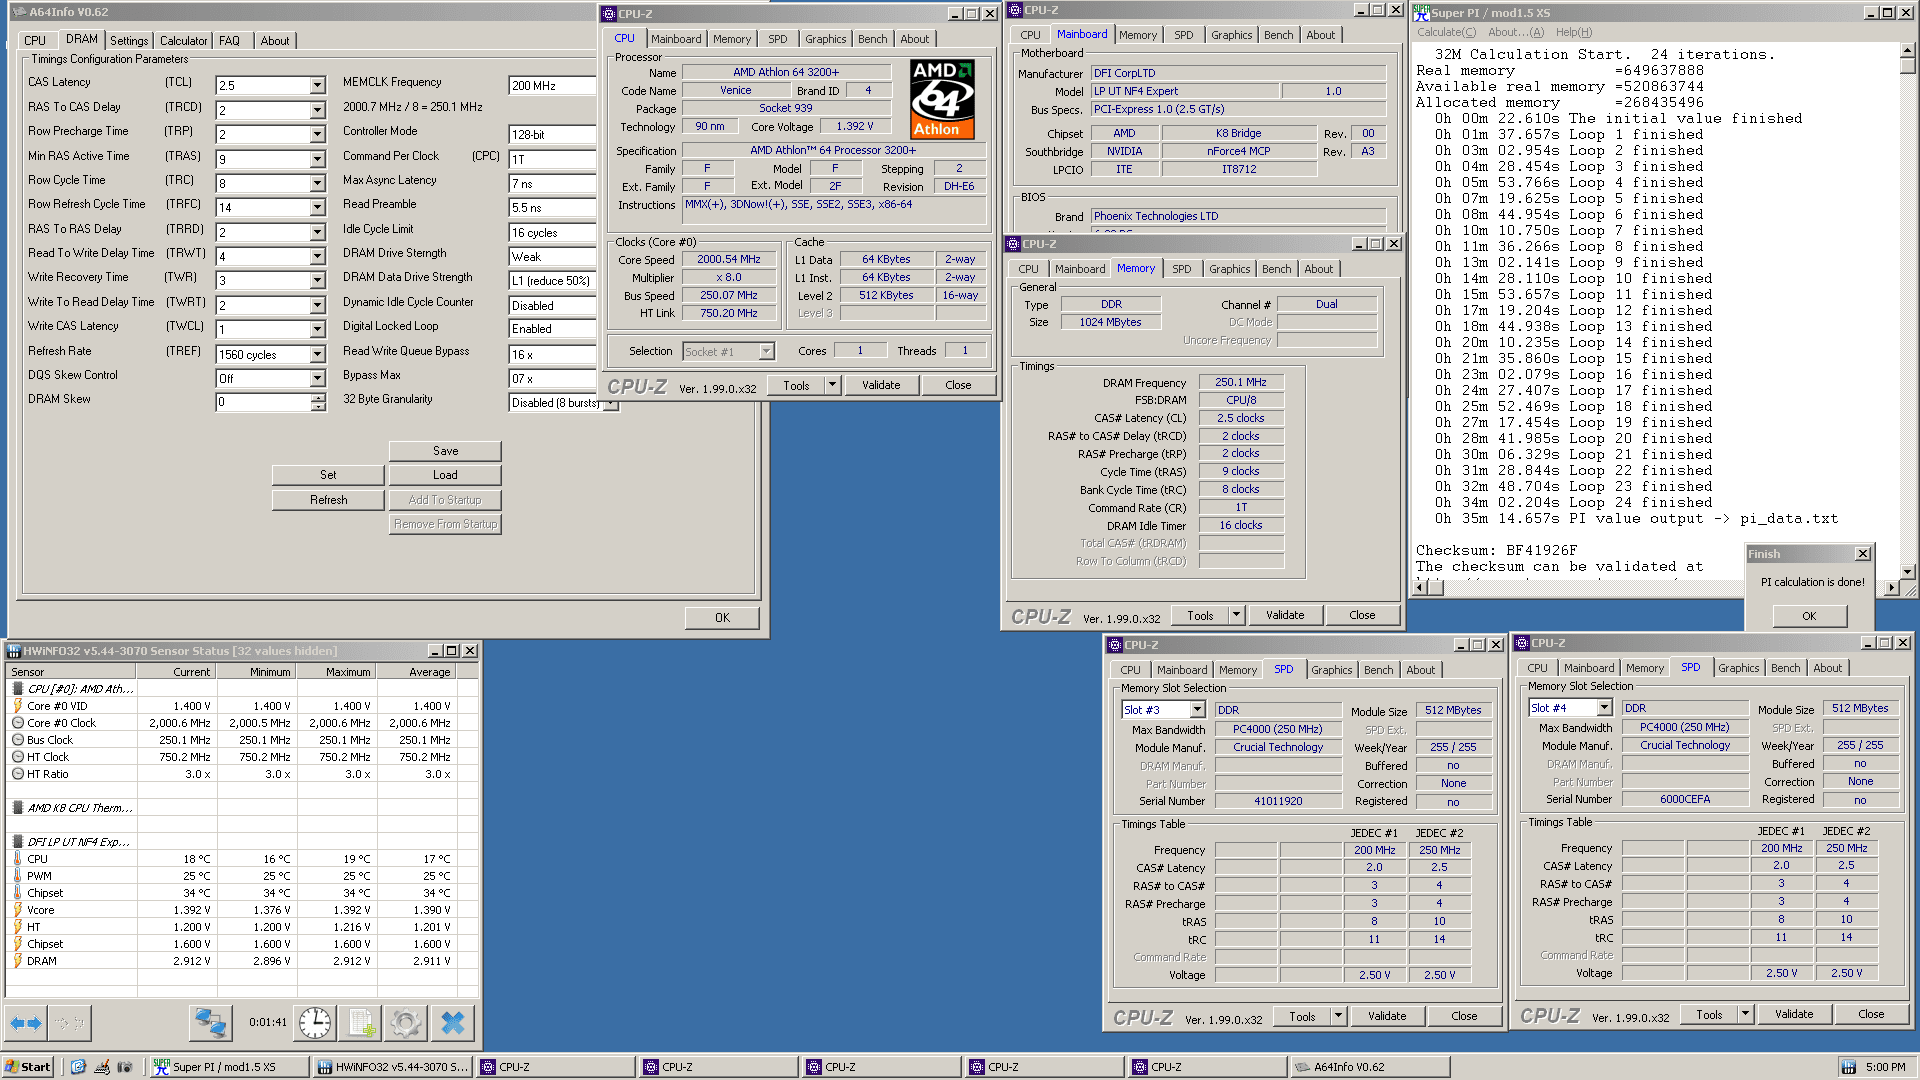Click MEMCLK Frequency 200 MHz field
This screenshot has height=1080, width=1920.
[553, 86]
